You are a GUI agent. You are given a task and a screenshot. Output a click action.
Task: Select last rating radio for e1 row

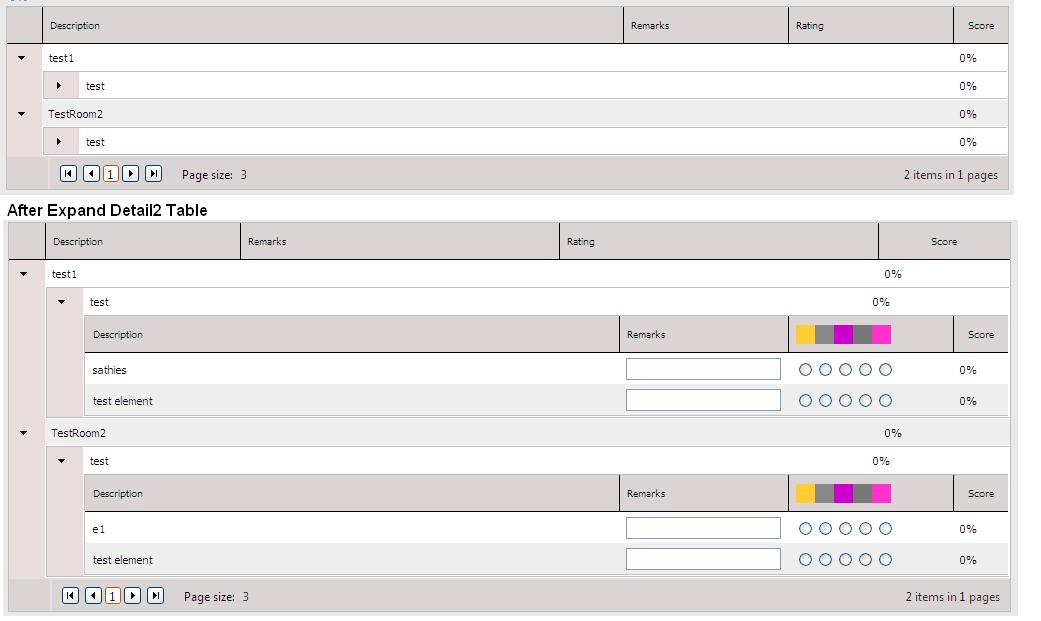(x=885, y=529)
